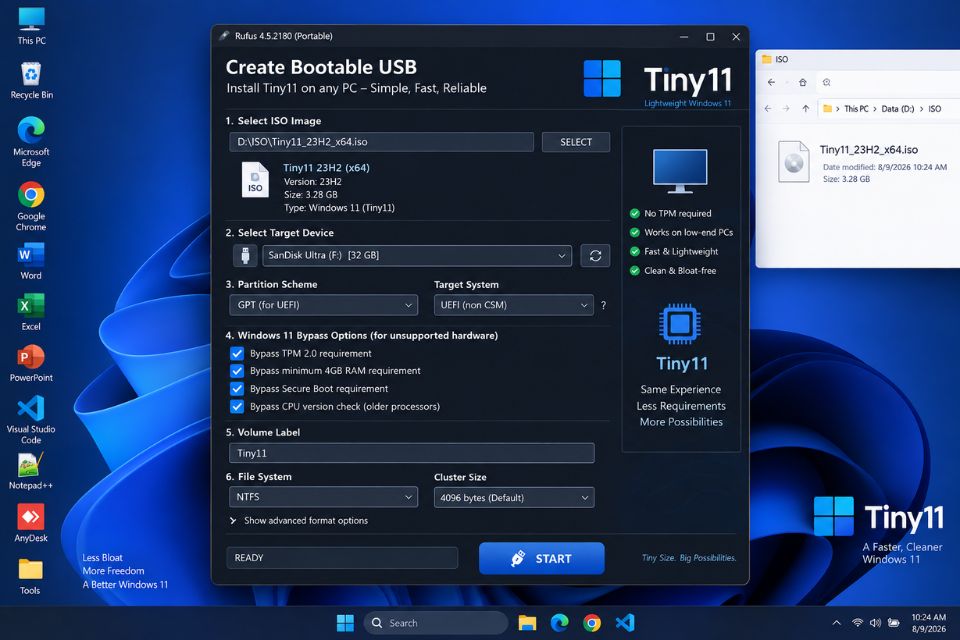Viewport: 960px width, 640px height.
Task: Show hidden tray icons chevron
Action: coord(836,623)
